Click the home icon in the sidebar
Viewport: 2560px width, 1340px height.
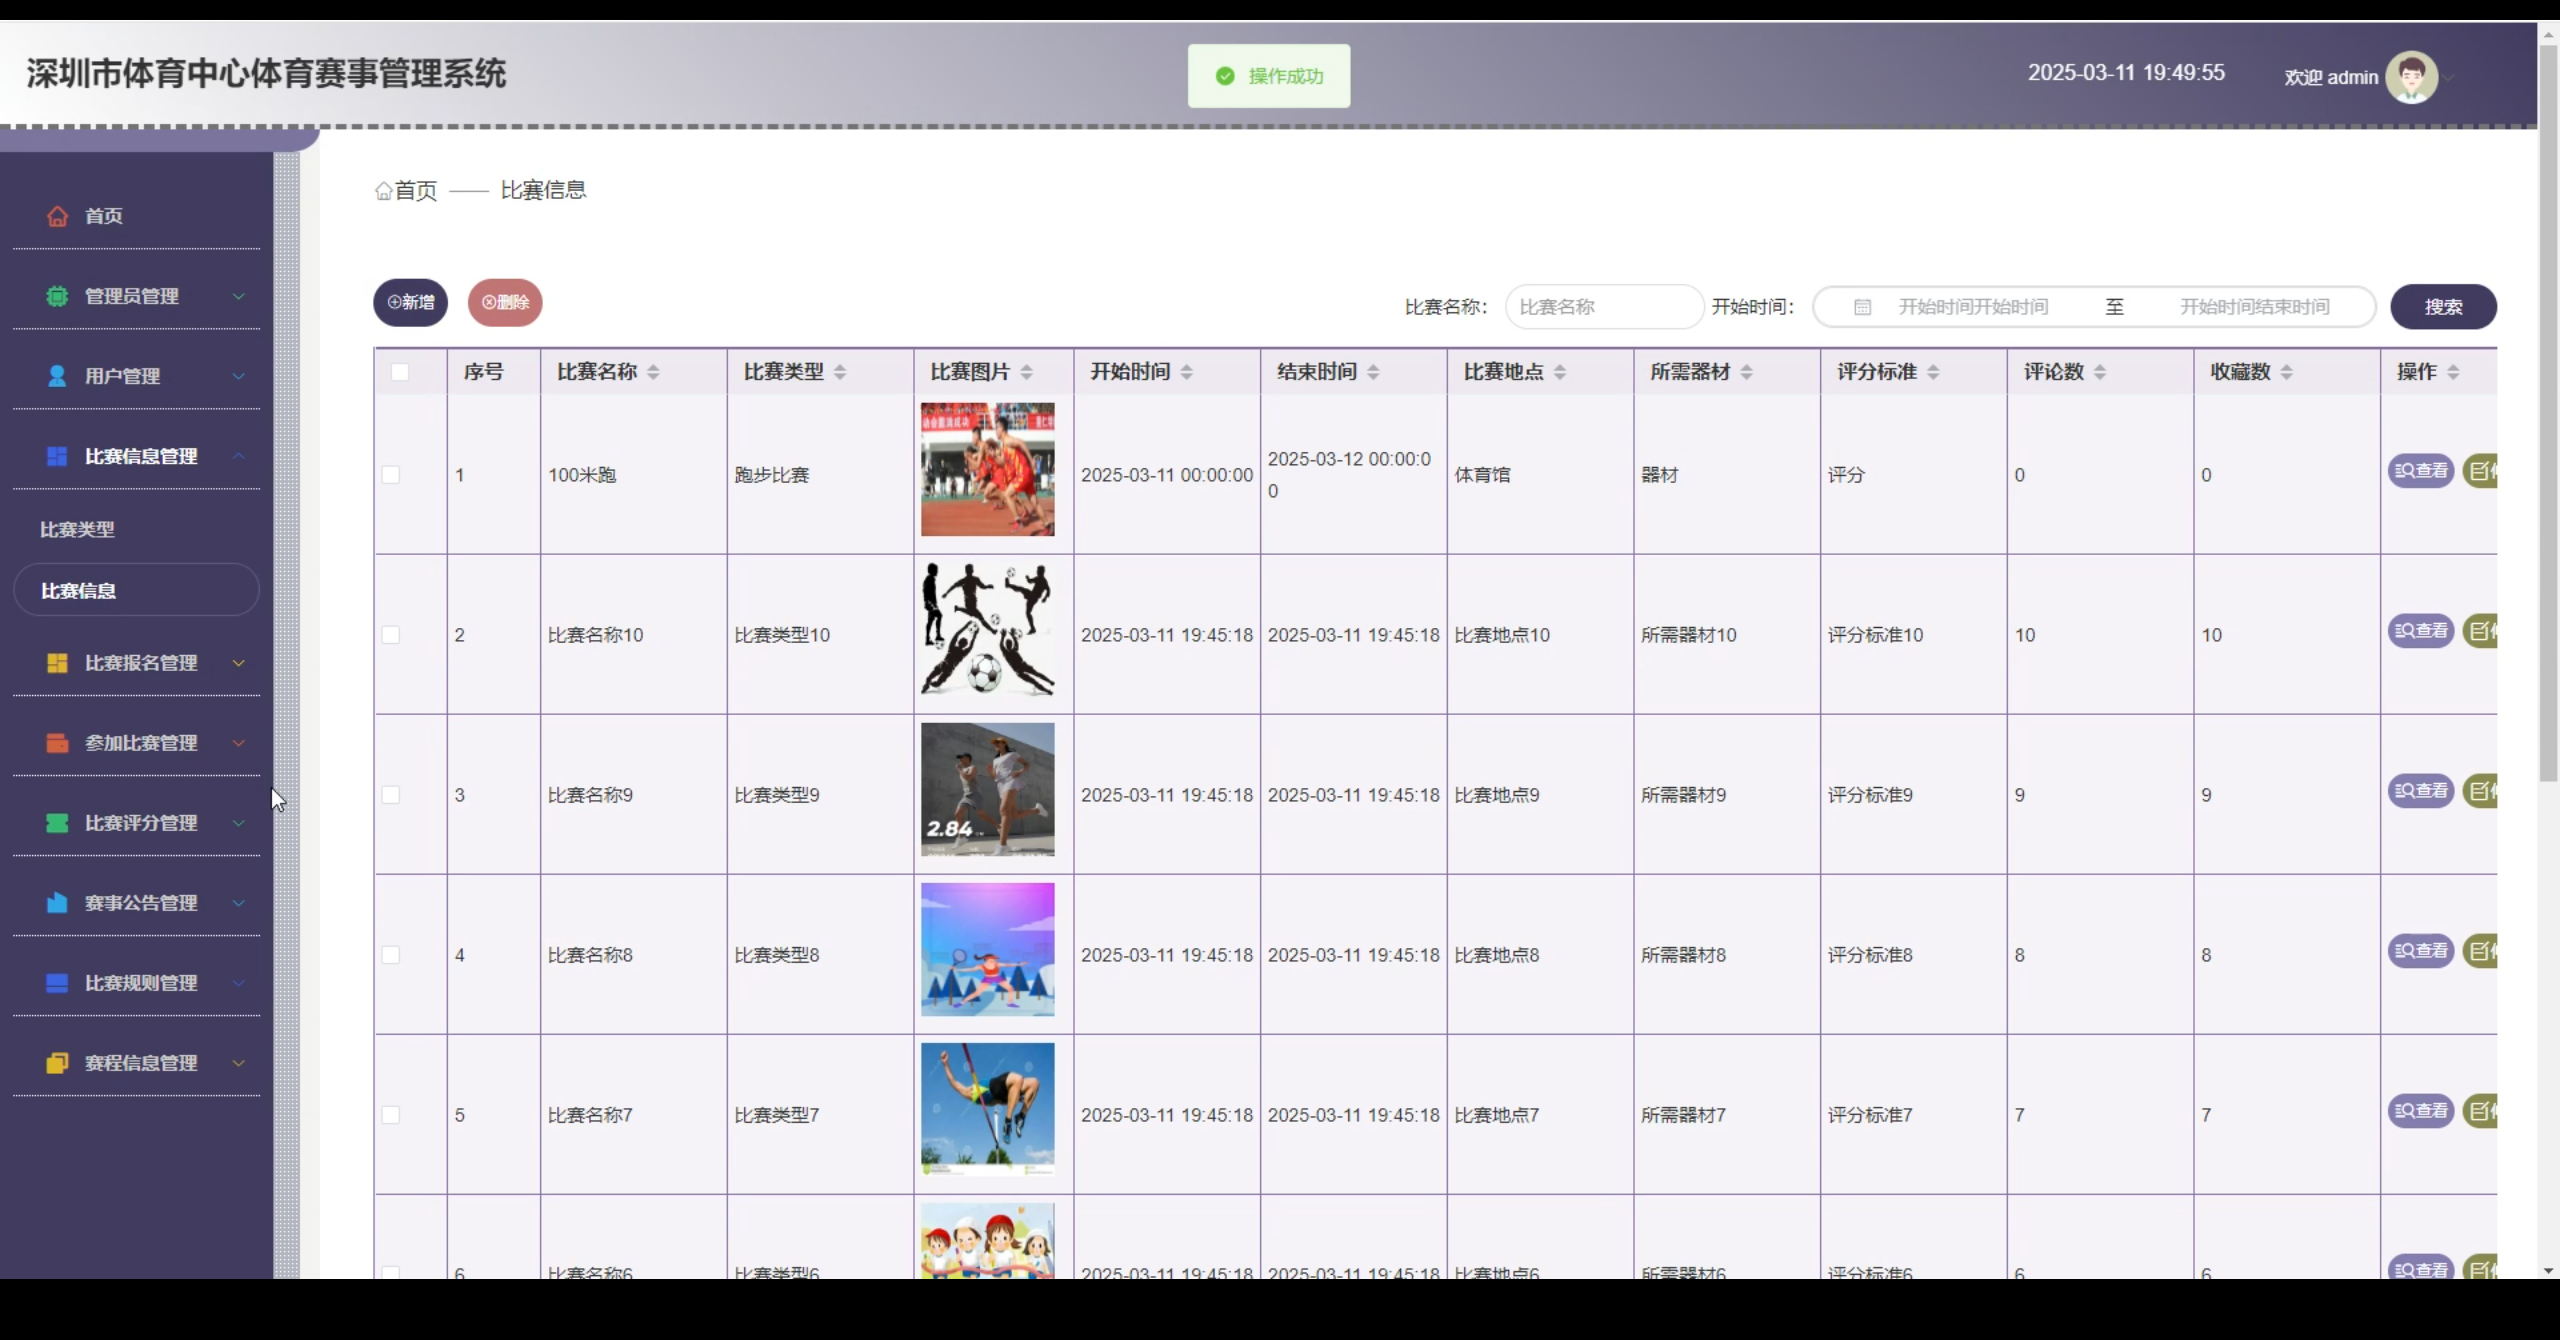click(x=57, y=216)
